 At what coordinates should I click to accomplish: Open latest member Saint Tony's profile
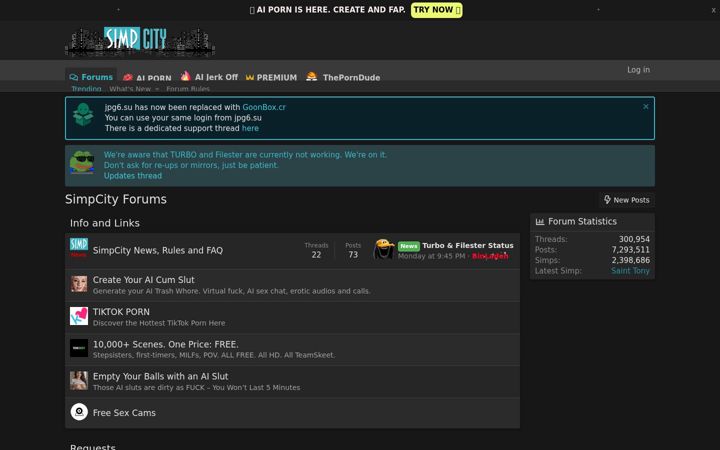tap(630, 270)
